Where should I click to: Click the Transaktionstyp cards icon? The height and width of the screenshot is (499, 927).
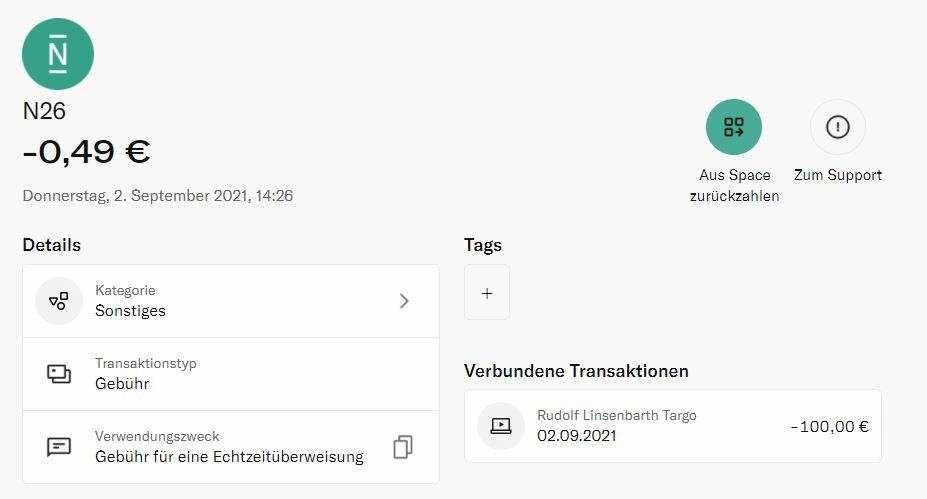click(59, 374)
